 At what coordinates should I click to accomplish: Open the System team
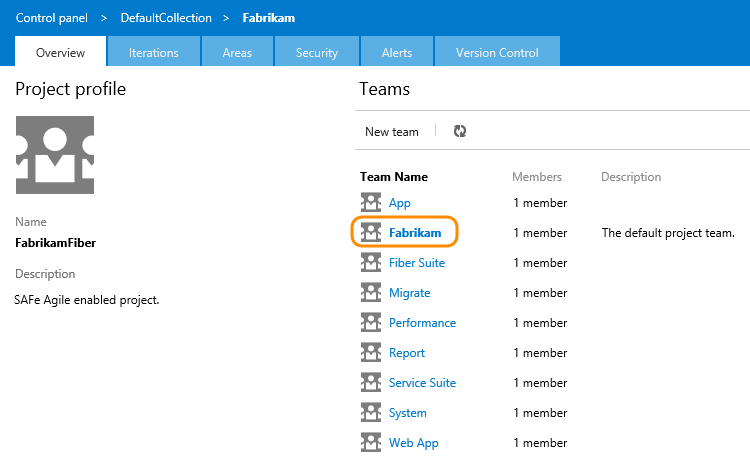(x=408, y=413)
